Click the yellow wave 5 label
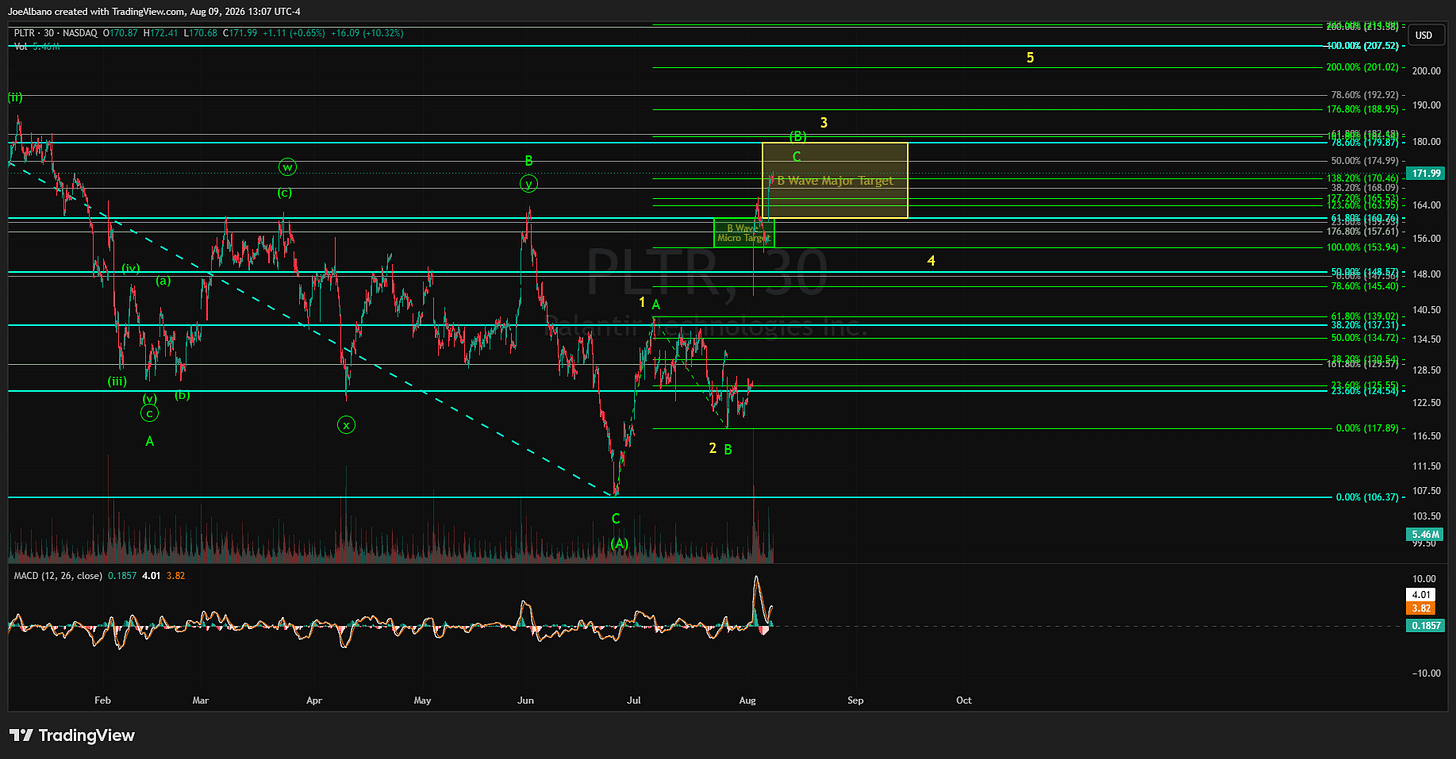 pyautogui.click(x=1030, y=57)
